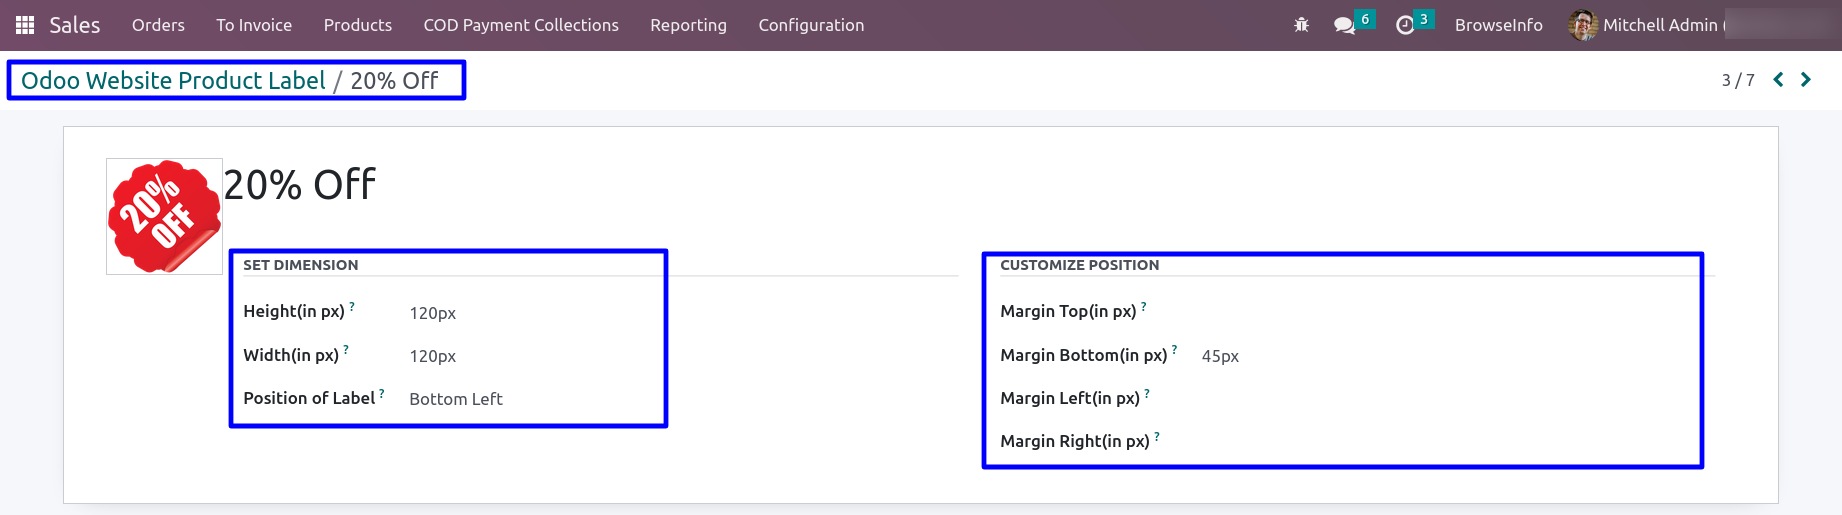This screenshot has width=1842, height=515.
Task: Click the BrowseInfo company name
Action: click(x=1498, y=25)
